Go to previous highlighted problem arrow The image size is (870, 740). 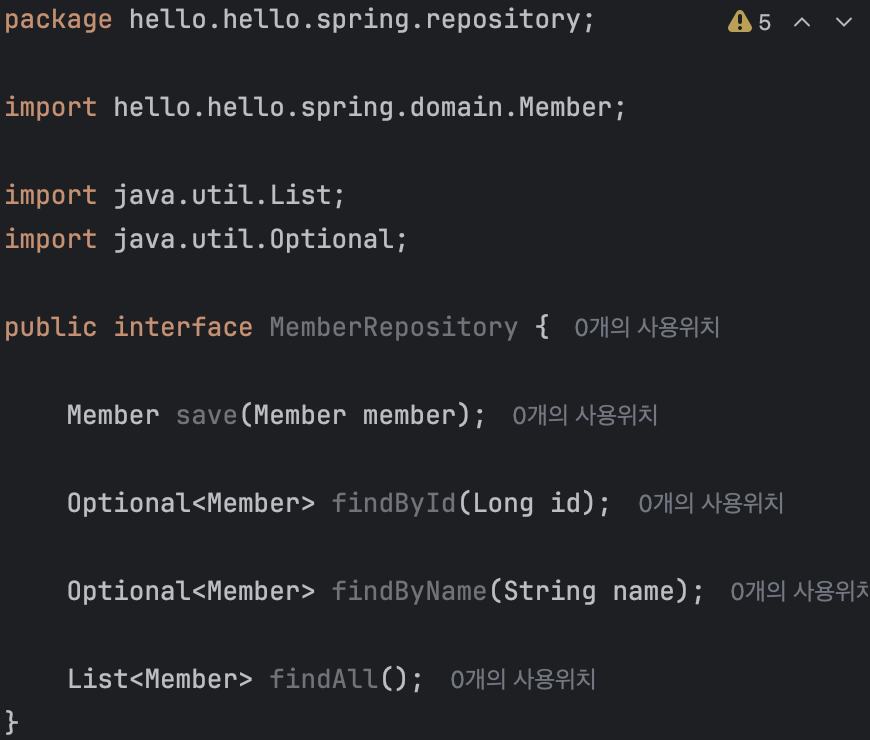tap(802, 22)
